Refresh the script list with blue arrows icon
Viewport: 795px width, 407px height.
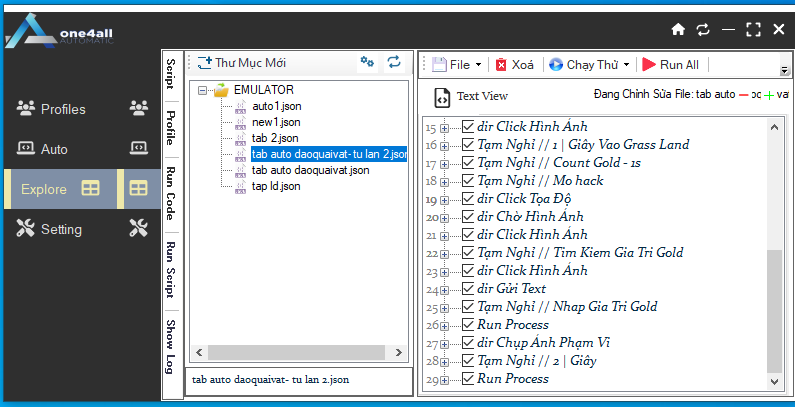point(394,62)
